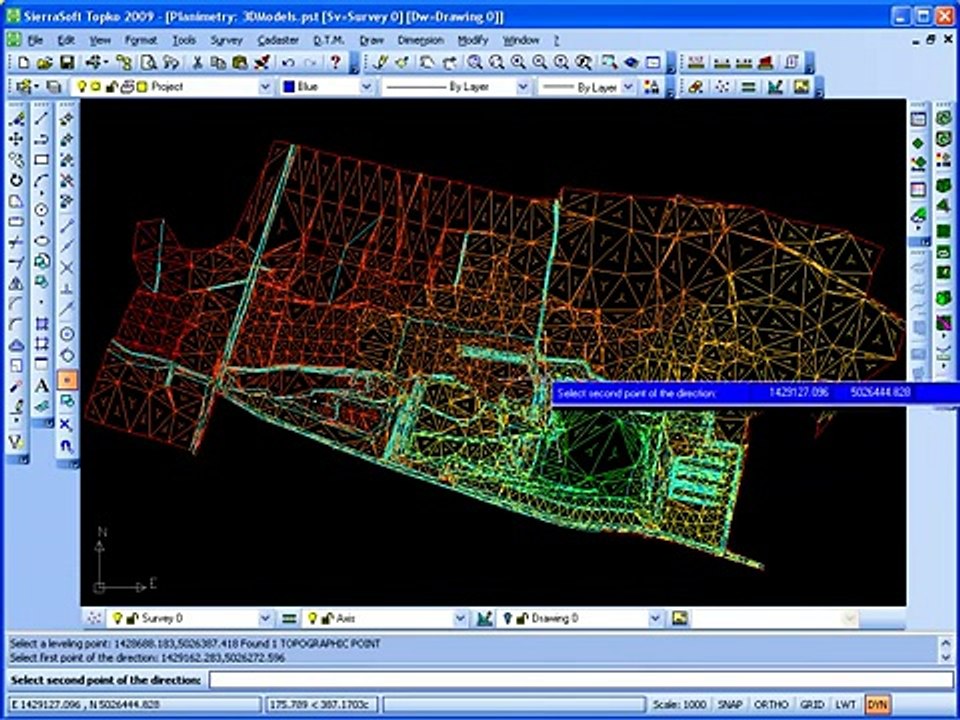Expand the standard toolbar options arrow
The height and width of the screenshot is (720, 960).
354,64
